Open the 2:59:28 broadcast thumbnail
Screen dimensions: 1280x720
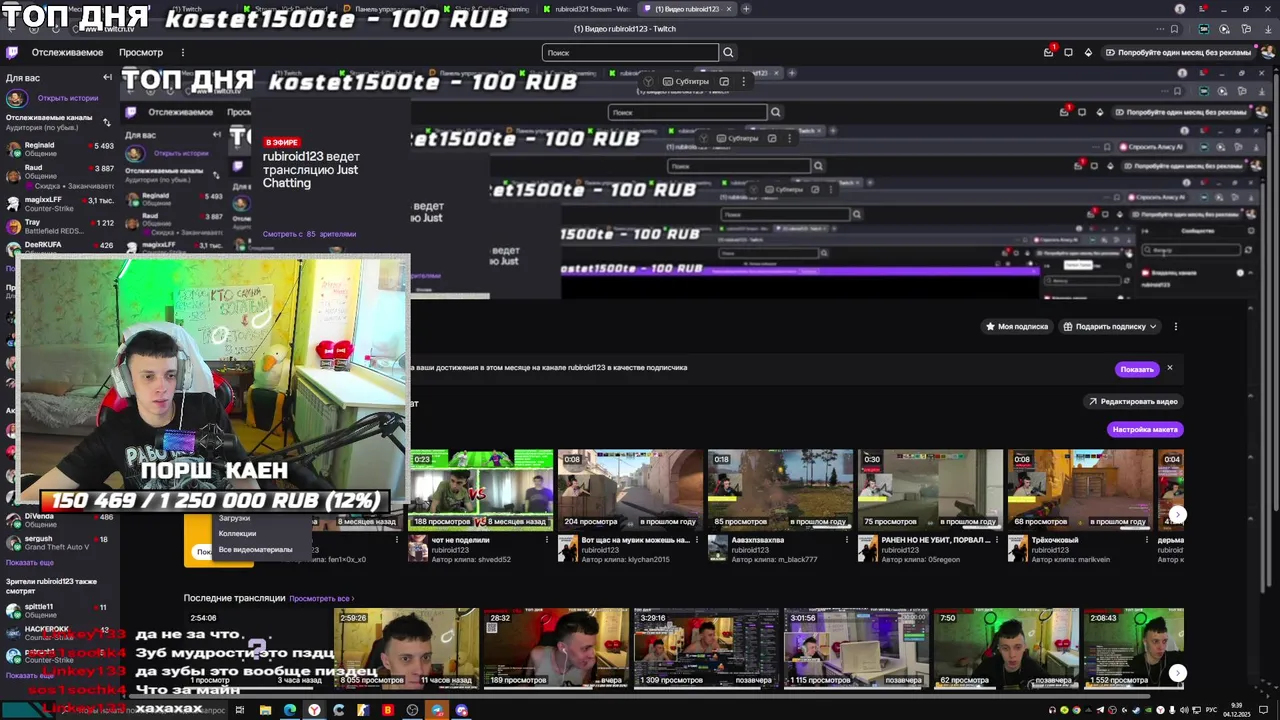pyautogui.click(x=406, y=648)
